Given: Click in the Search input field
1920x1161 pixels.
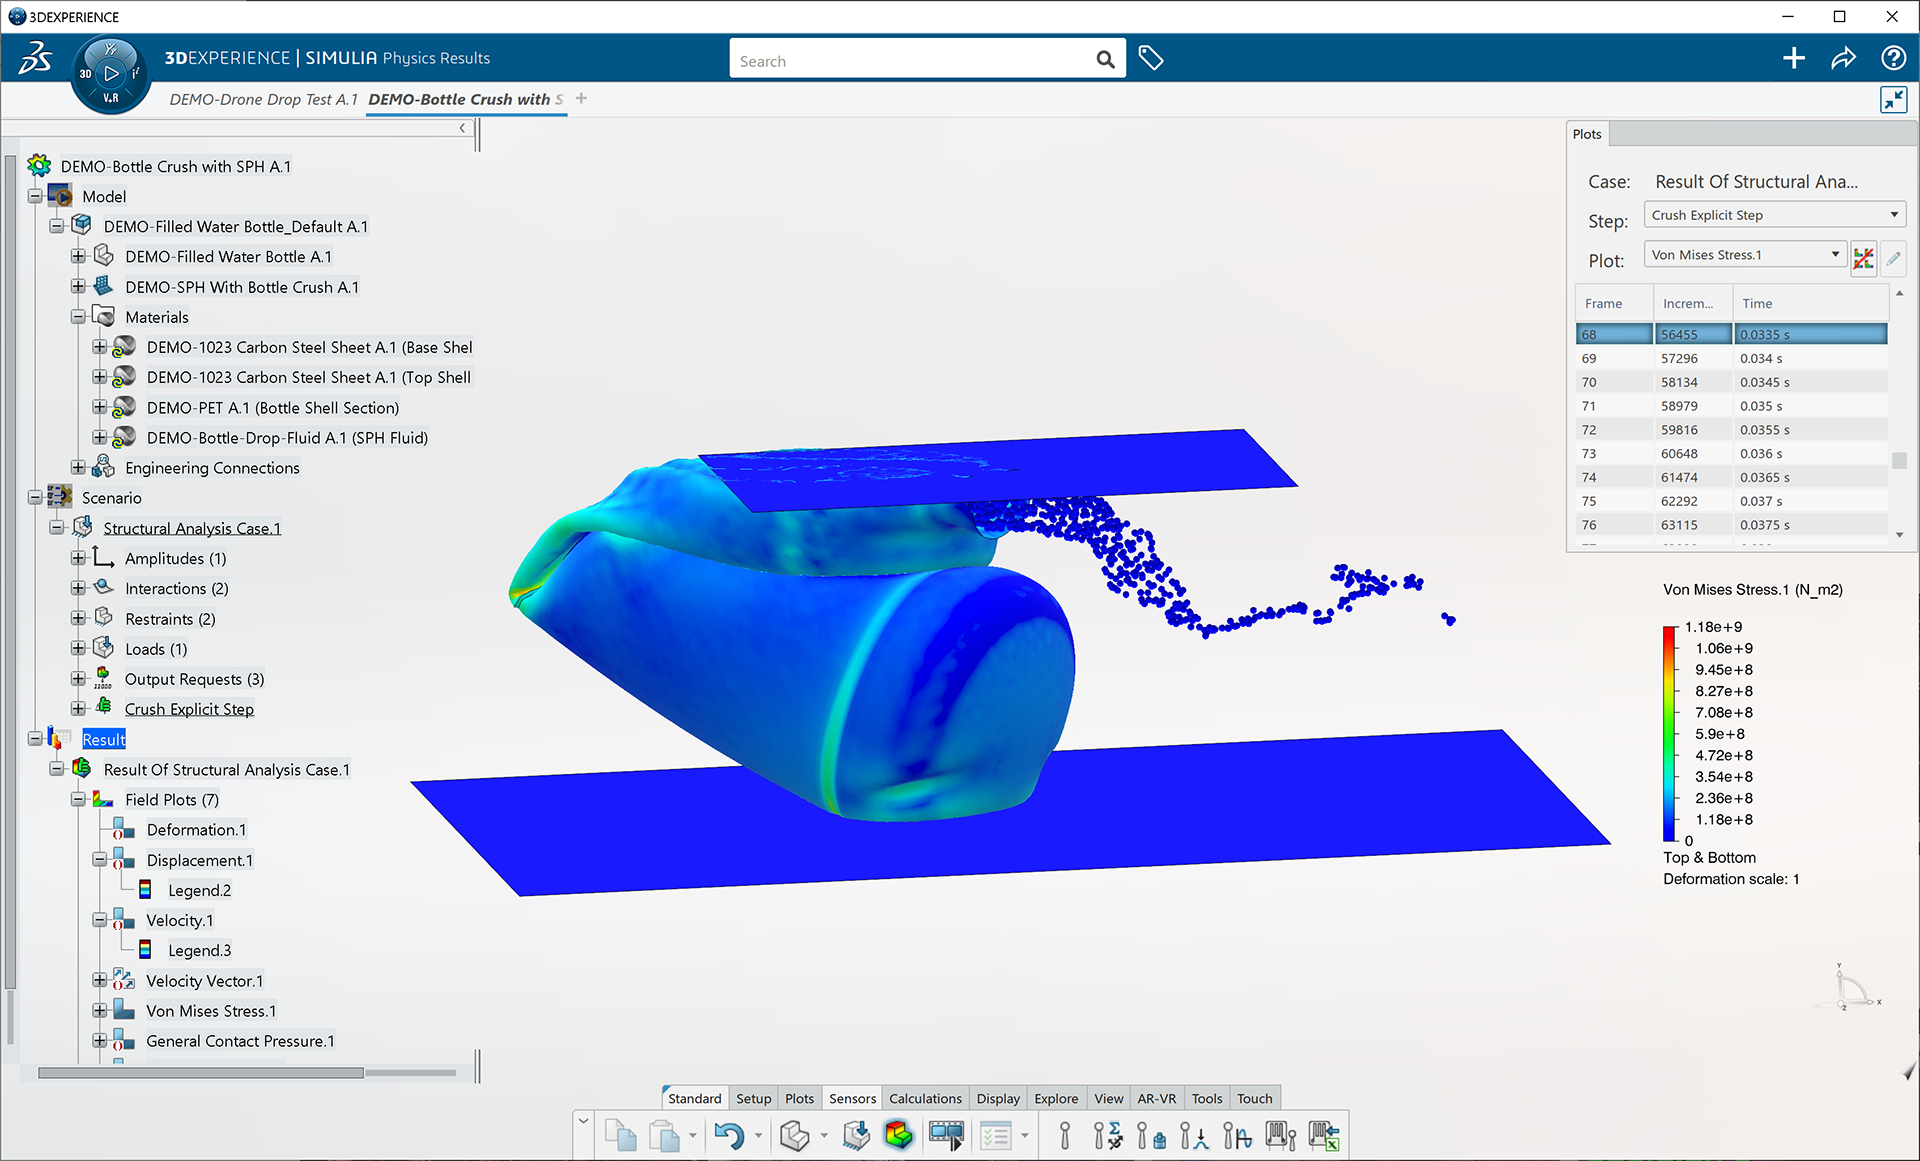Looking at the screenshot, I should click(x=912, y=60).
